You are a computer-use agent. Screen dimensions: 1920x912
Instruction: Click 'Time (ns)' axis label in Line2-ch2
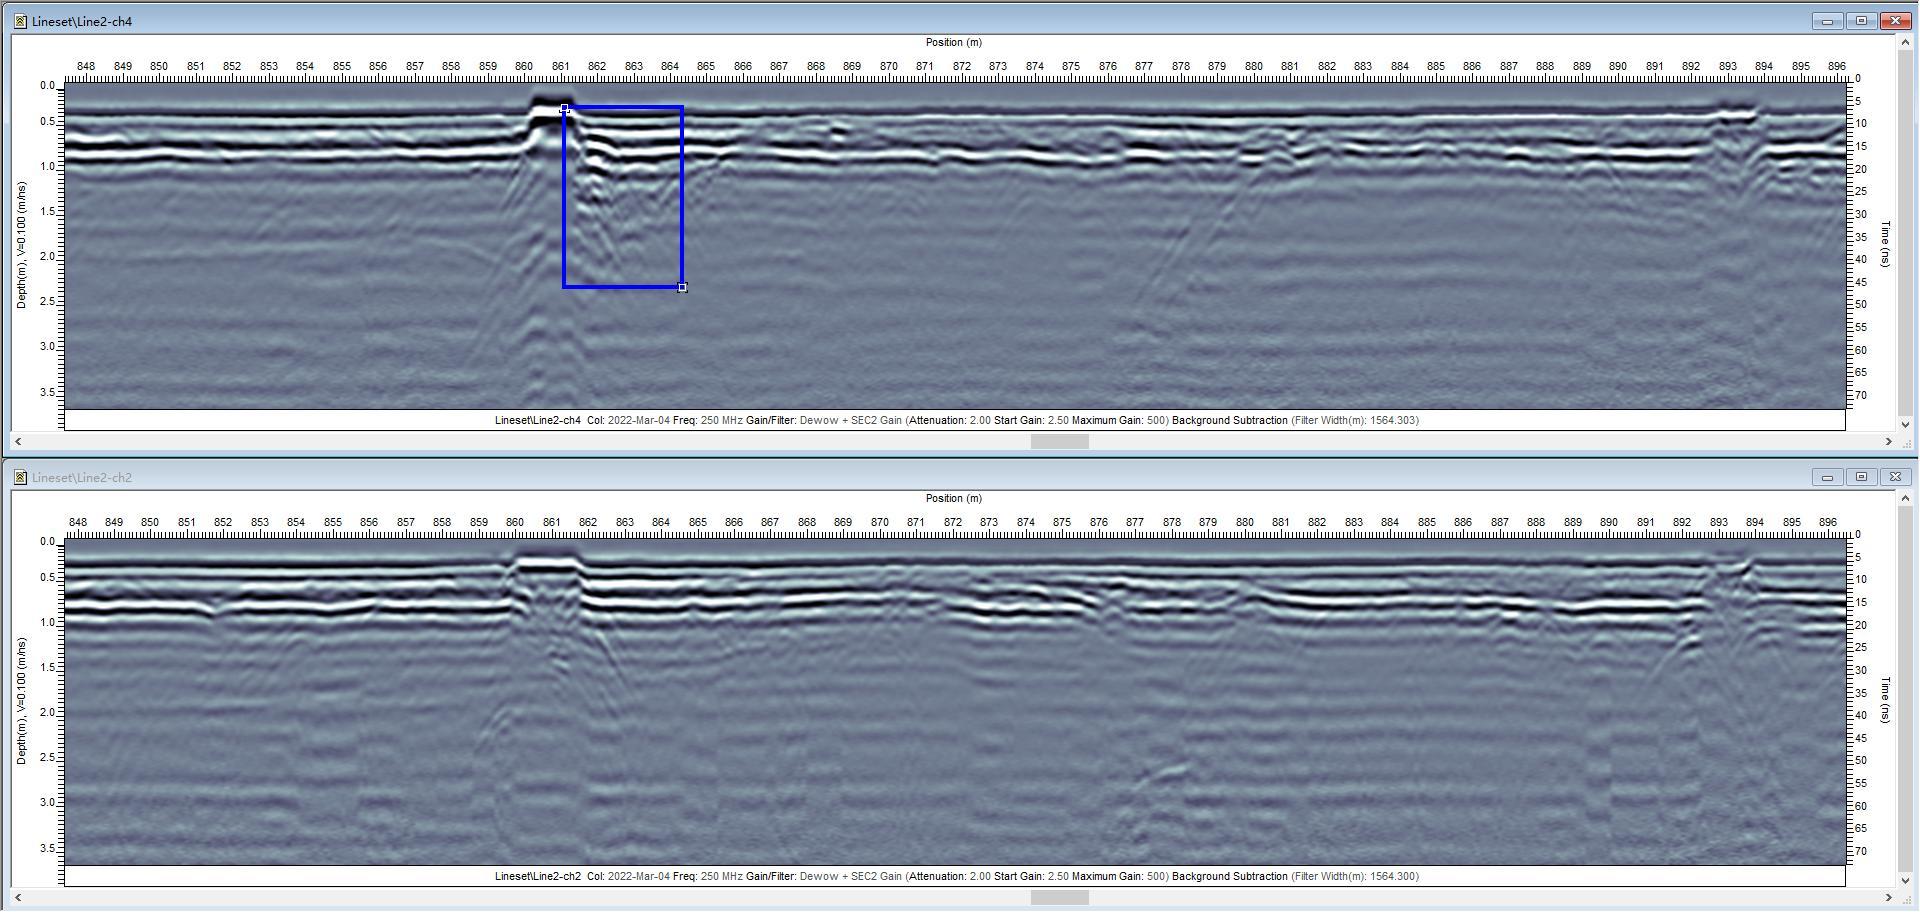click(1885, 700)
